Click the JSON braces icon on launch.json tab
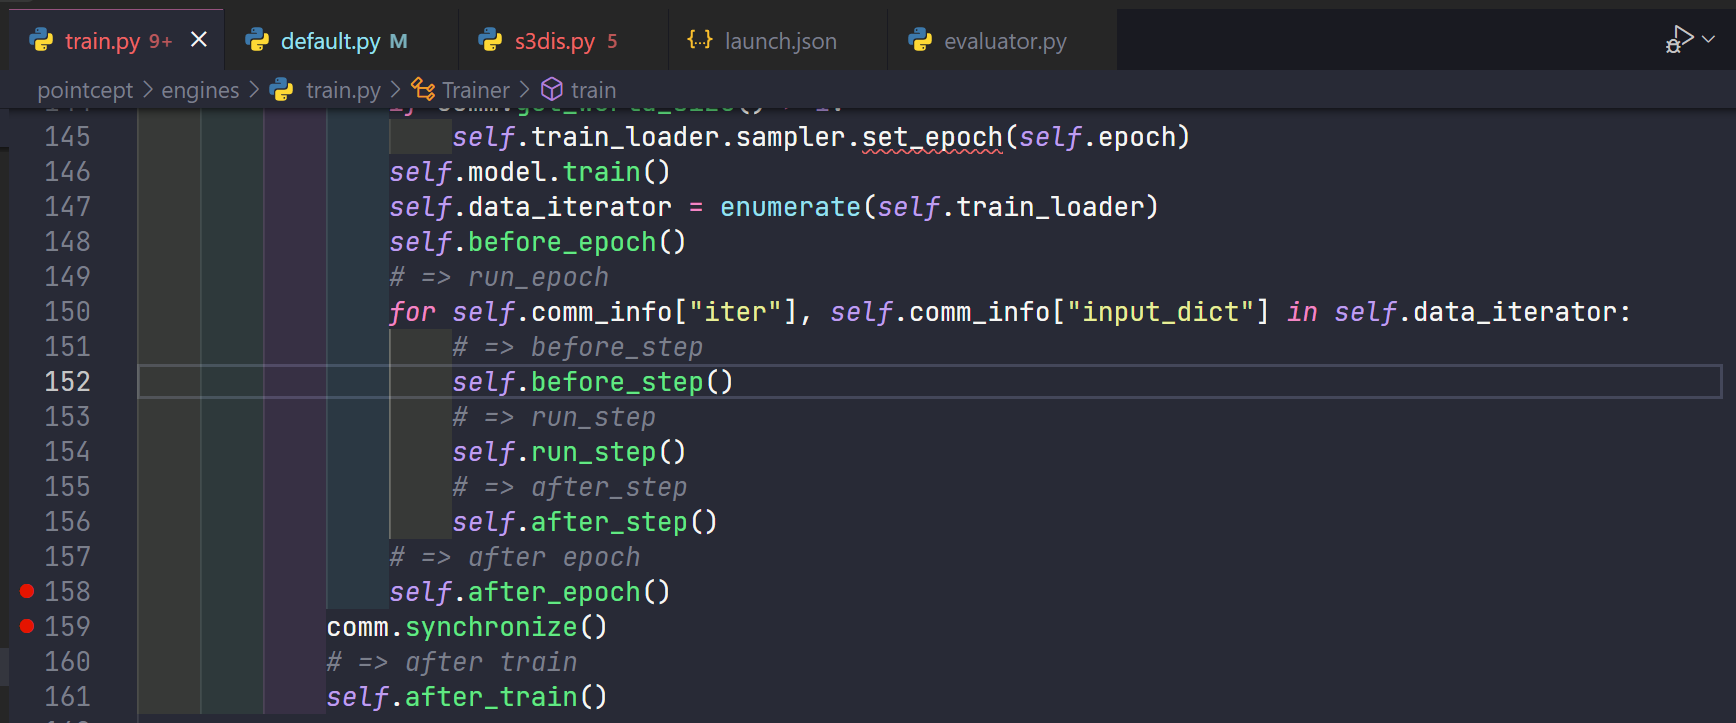 (700, 40)
